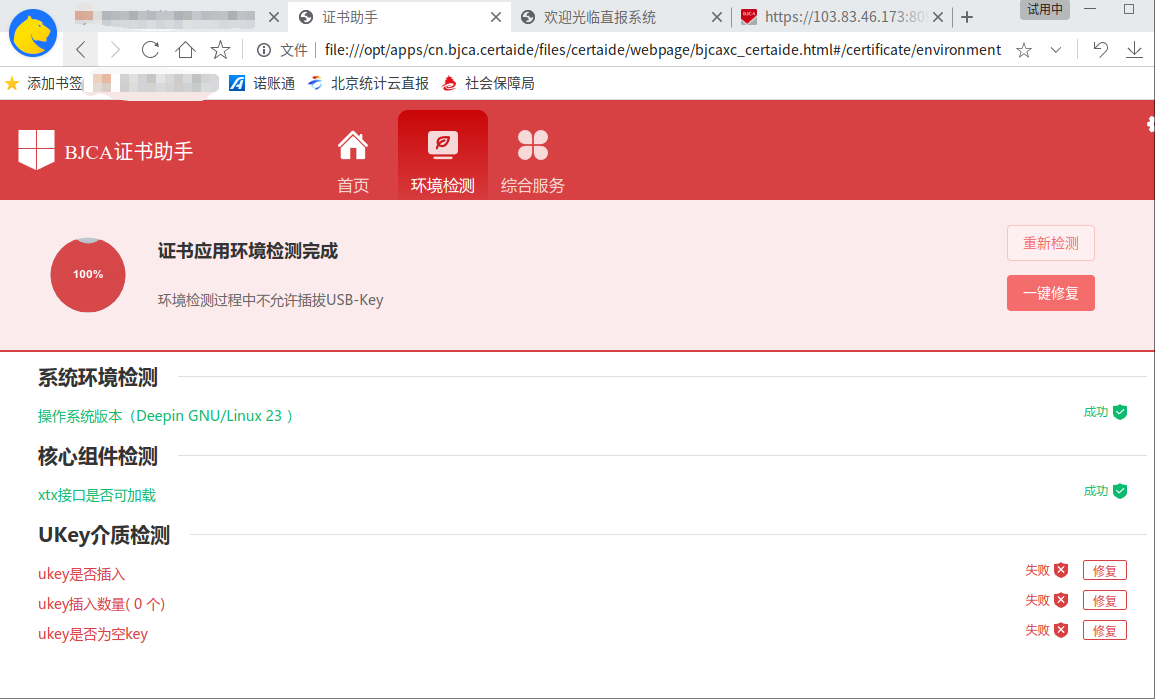This screenshot has width=1155, height=699.
Task: Click the site info icon in address bar
Action: (264, 49)
